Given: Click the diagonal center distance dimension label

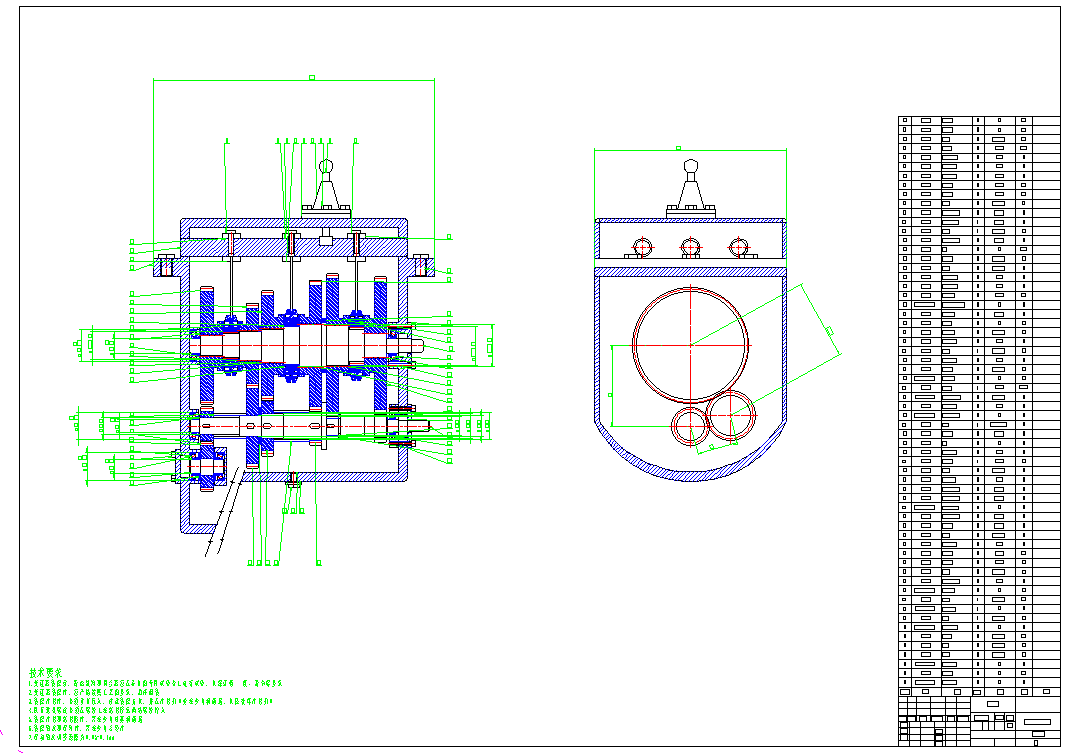Looking at the screenshot, I should pos(829,330).
